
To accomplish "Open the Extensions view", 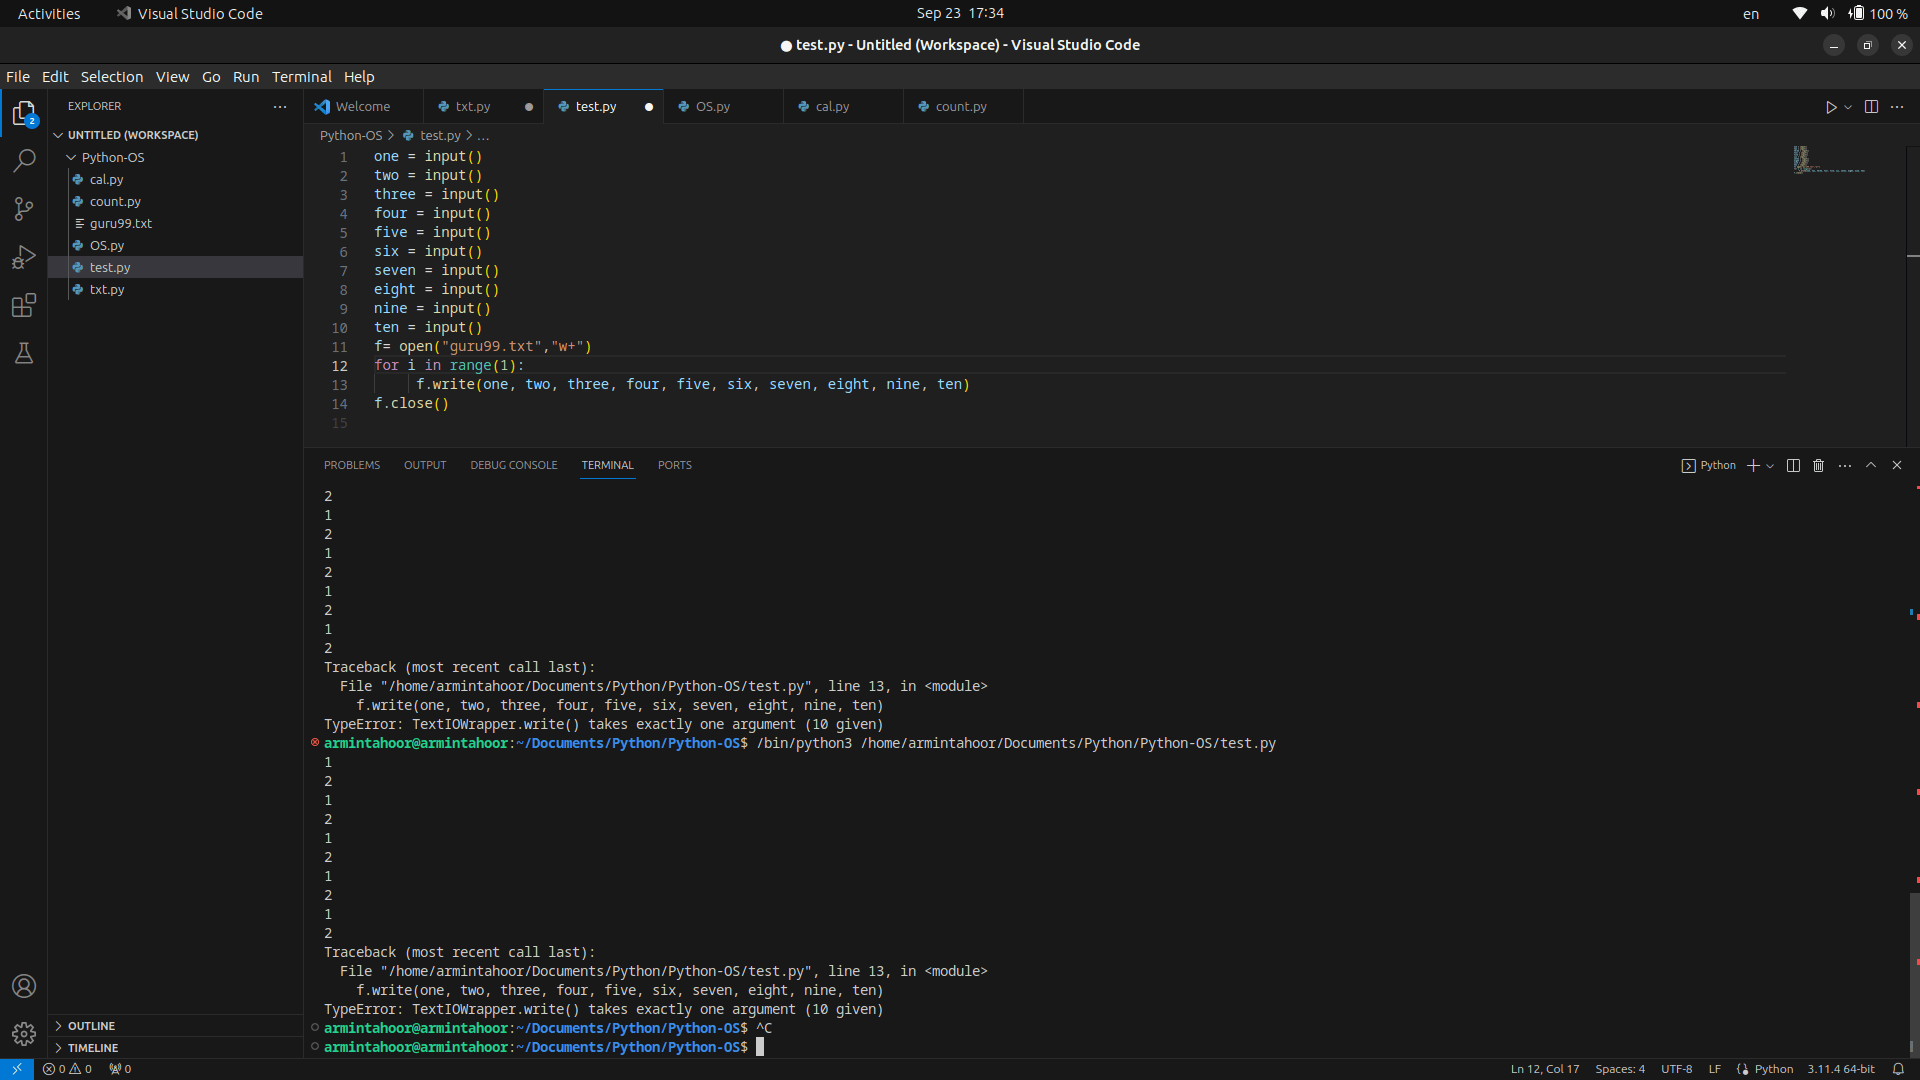I will click(24, 305).
